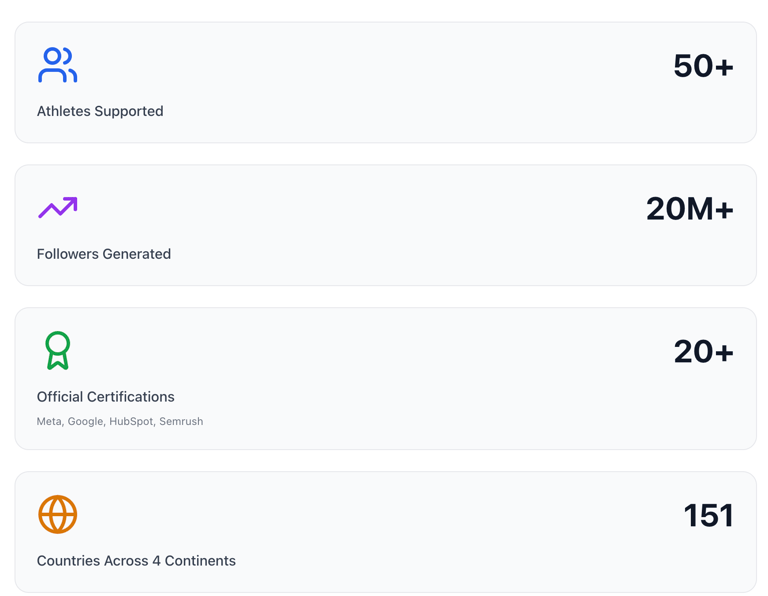Screen dimensions: 768x596
Task: Click the word HubSpot in certifications subtitle
Action: point(131,422)
